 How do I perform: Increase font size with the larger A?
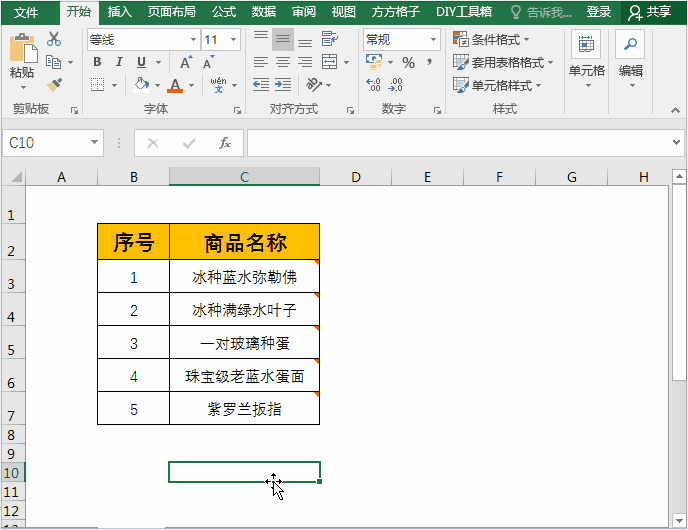coord(186,62)
